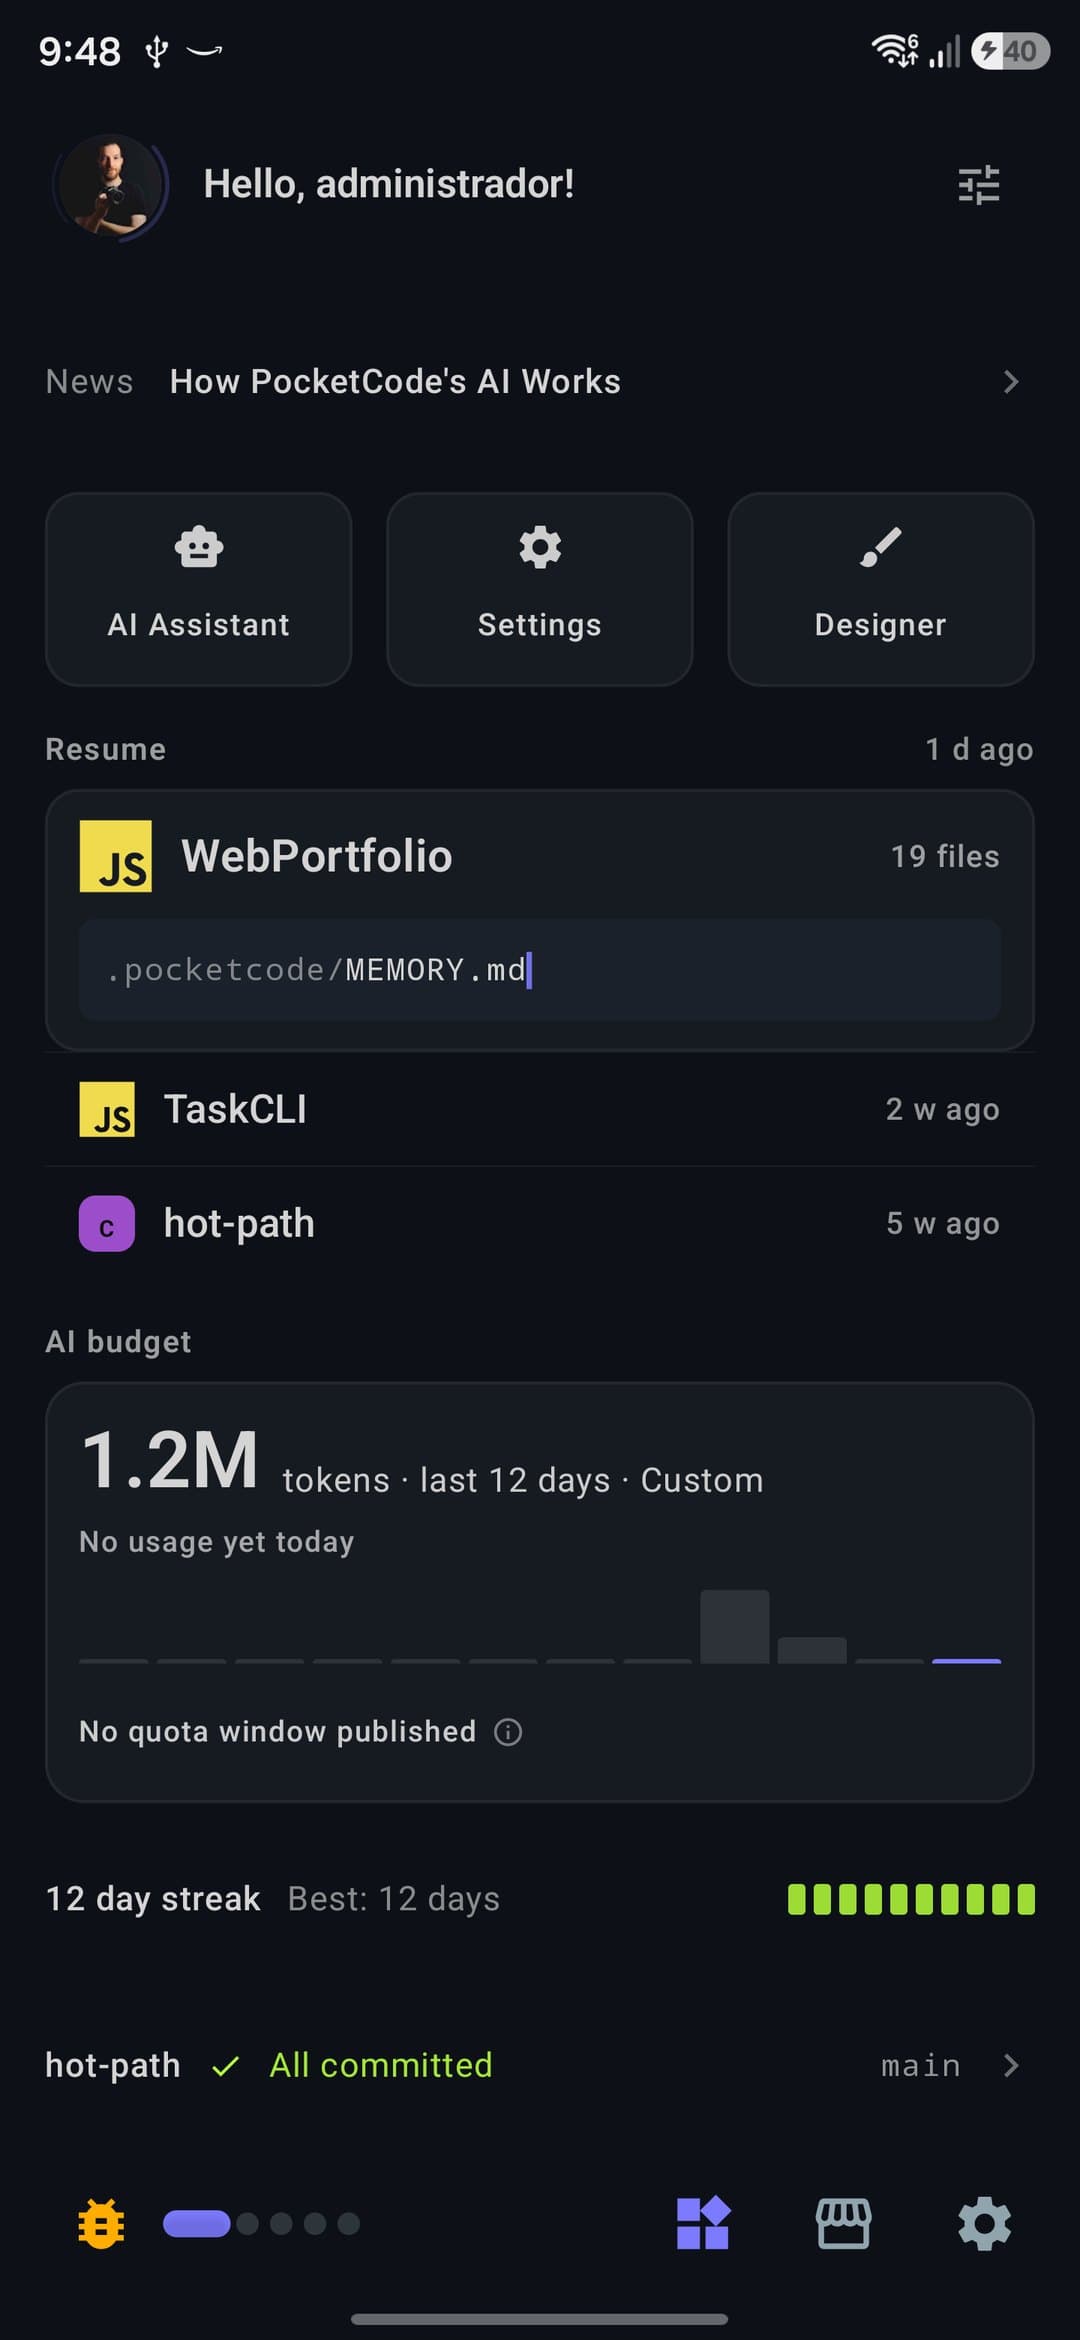This screenshot has width=1080, height=2340.
Task: Open the All committed git status
Action: 381,2065
